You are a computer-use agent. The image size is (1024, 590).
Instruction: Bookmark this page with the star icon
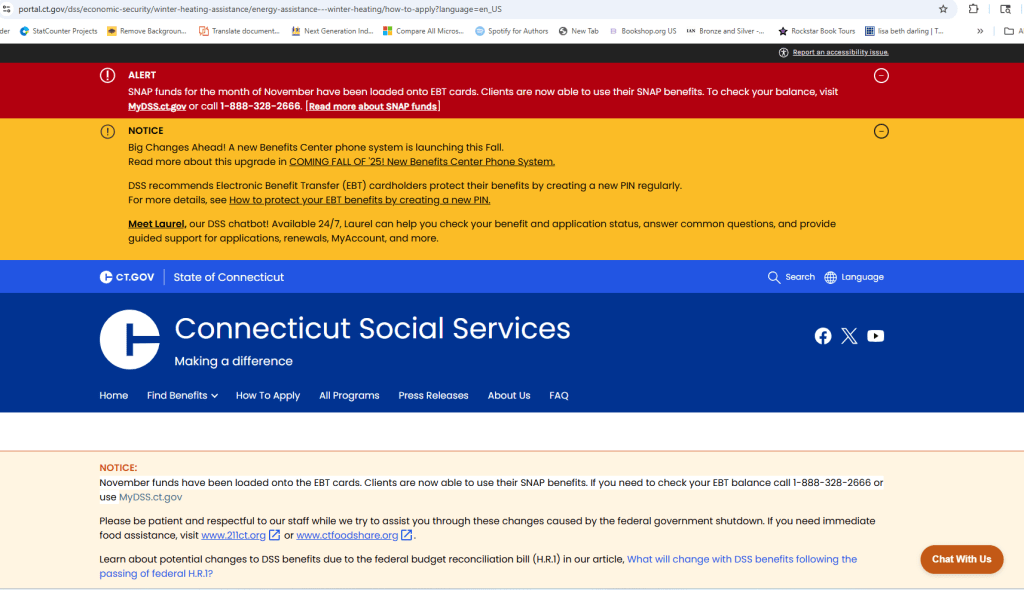click(x=942, y=9)
